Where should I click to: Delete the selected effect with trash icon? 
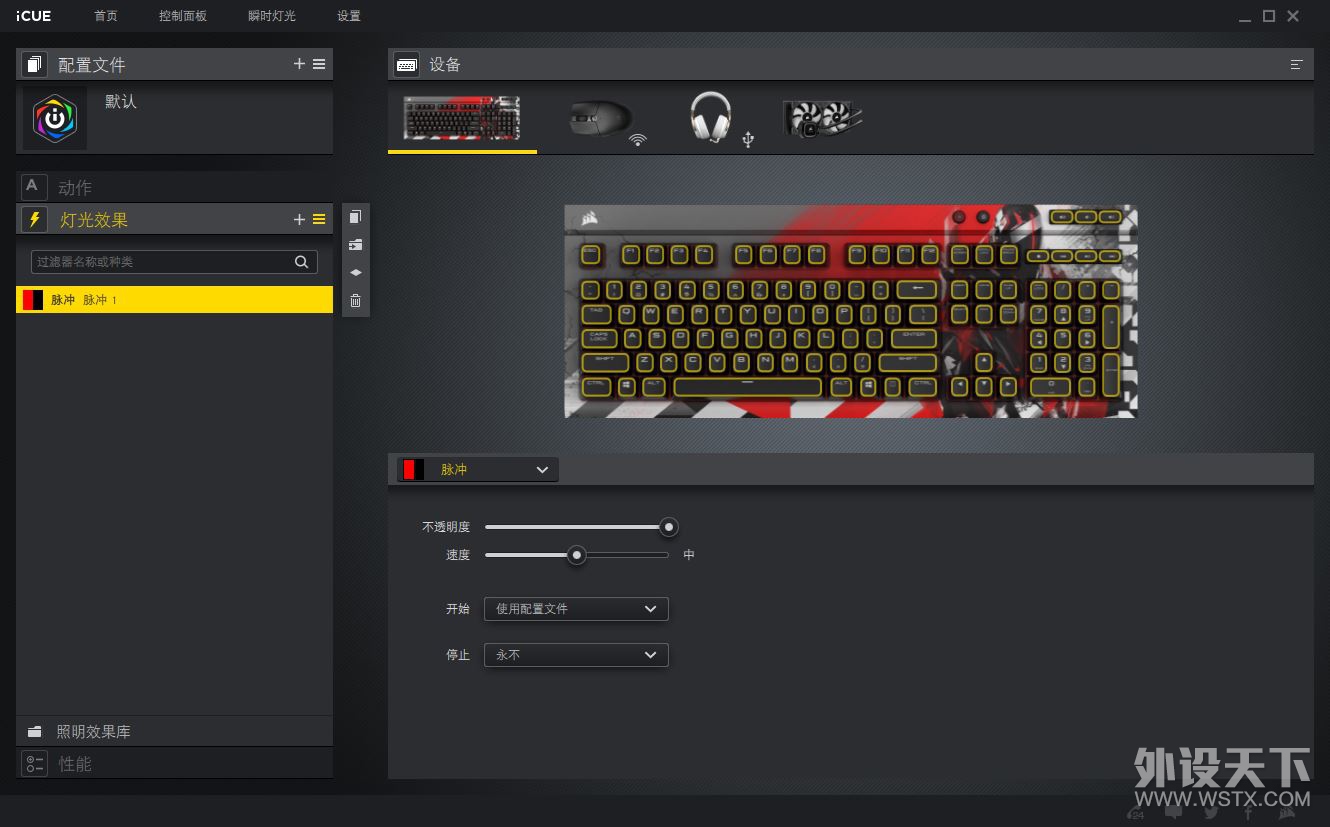point(355,300)
